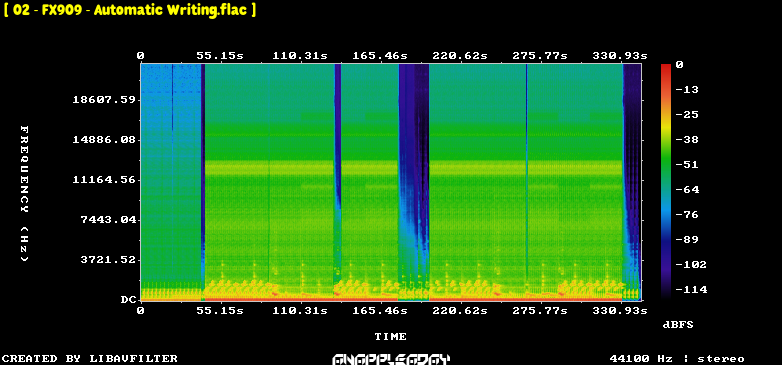Select the 55.15s top time marker

(220, 56)
